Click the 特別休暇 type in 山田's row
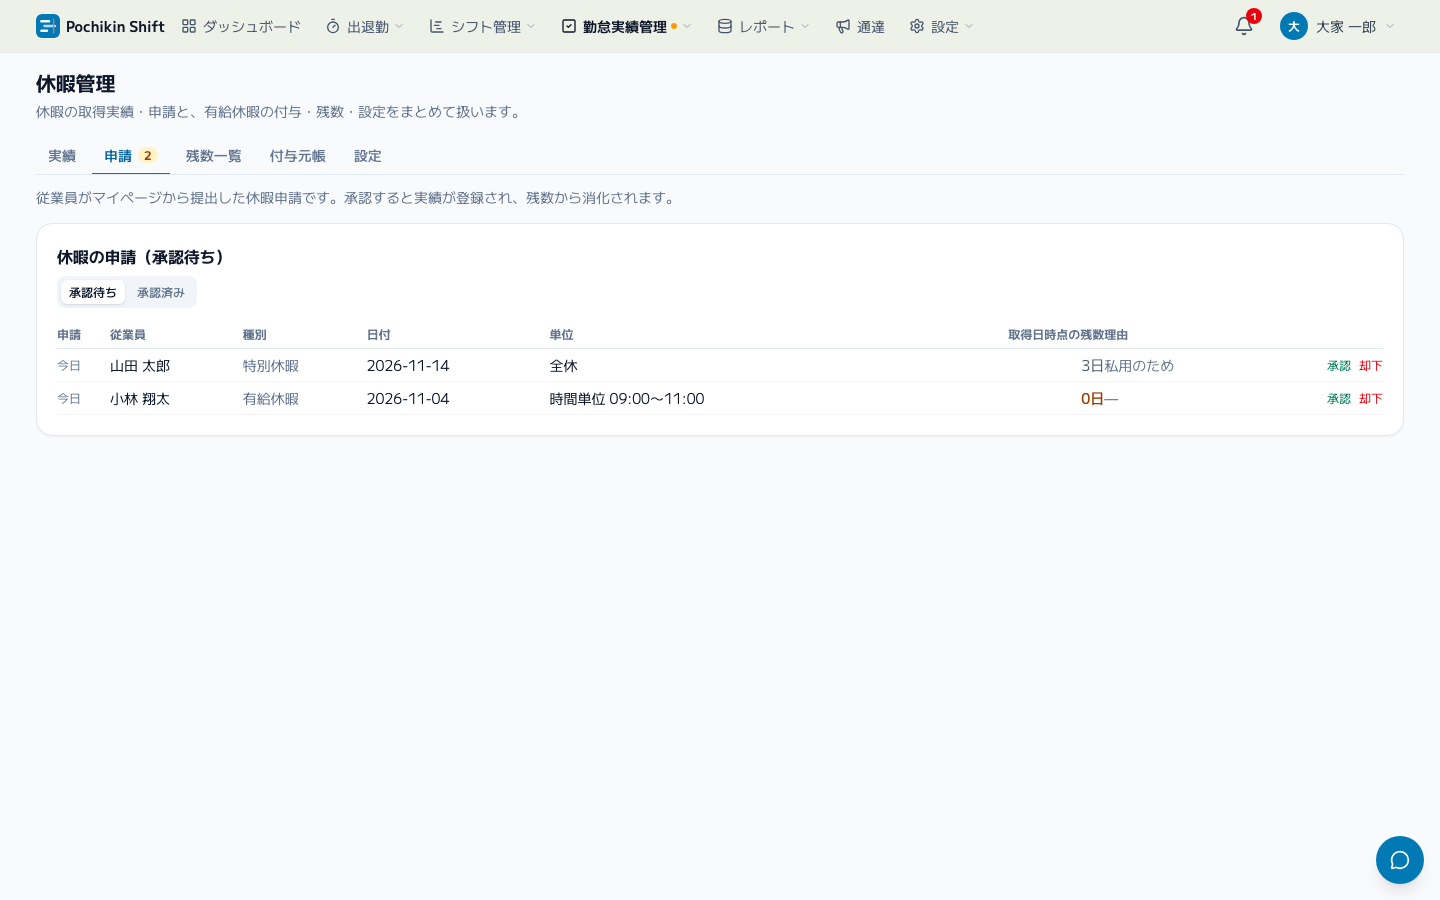The height and width of the screenshot is (900, 1440). click(271, 366)
